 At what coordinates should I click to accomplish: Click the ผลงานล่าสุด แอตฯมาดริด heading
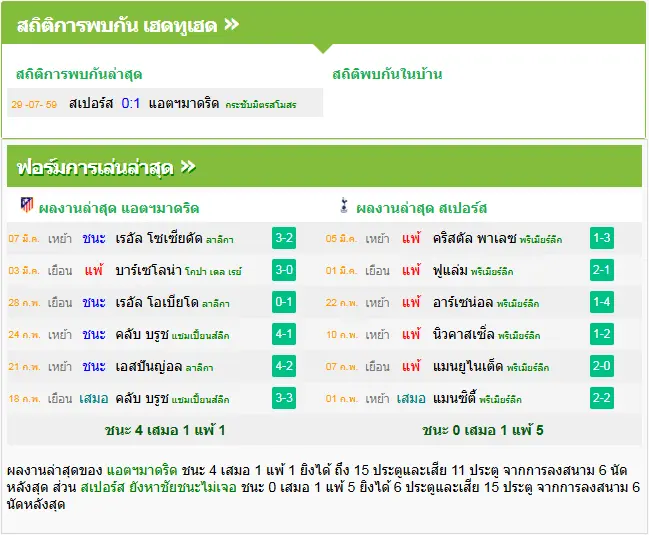coord(119,208)
